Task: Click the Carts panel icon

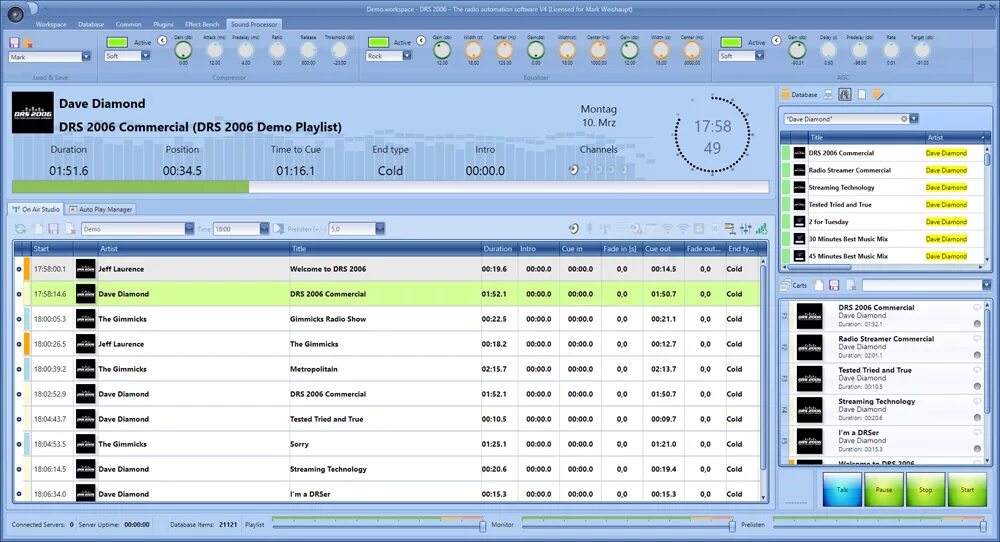Action: [x=786, y=285]
